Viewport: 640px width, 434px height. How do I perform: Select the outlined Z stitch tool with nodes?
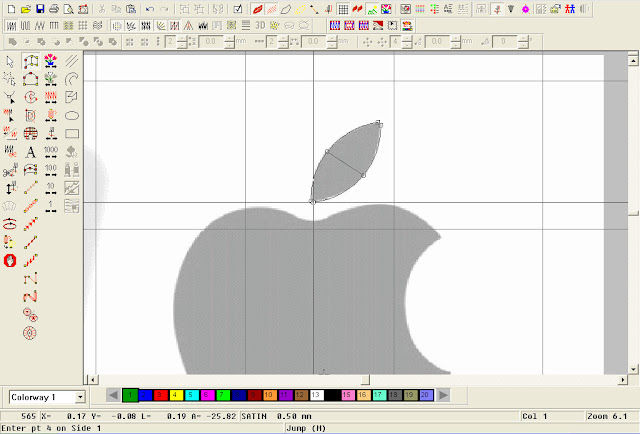click(30, 278)
